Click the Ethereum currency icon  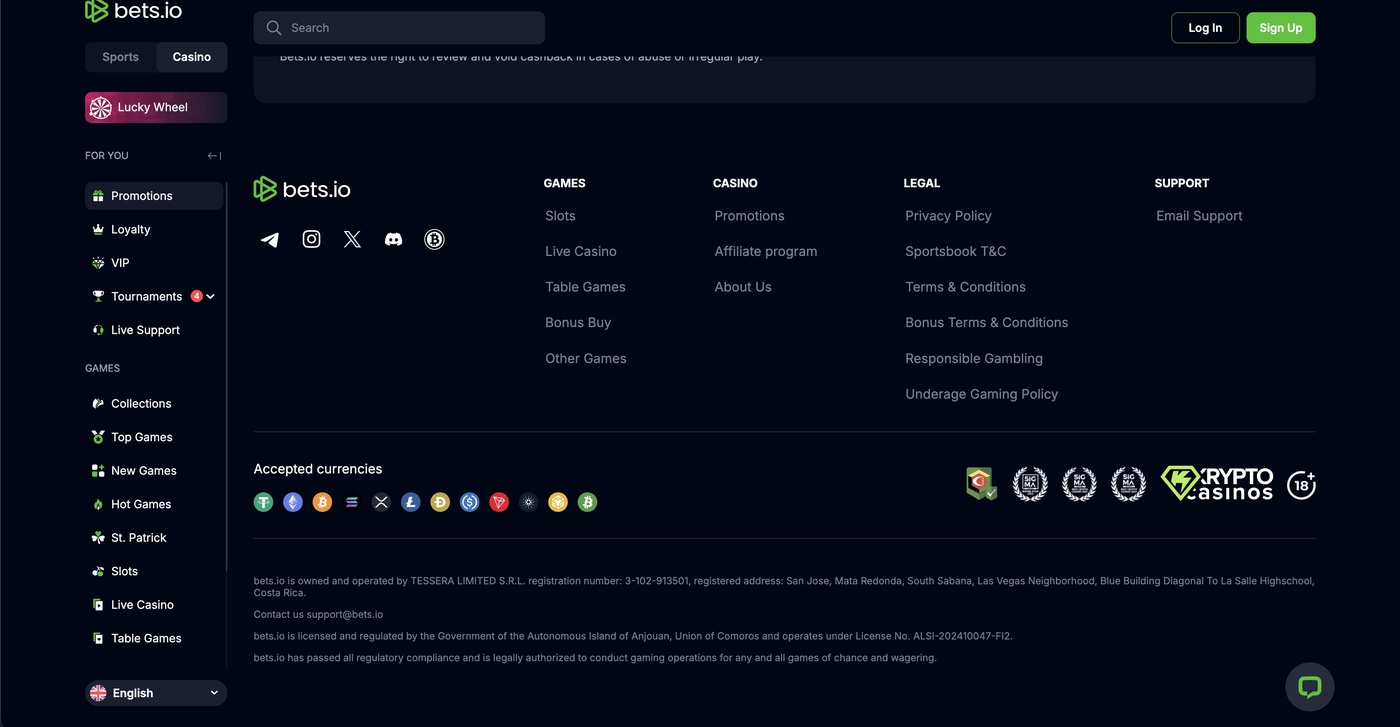tap(293, 502)
